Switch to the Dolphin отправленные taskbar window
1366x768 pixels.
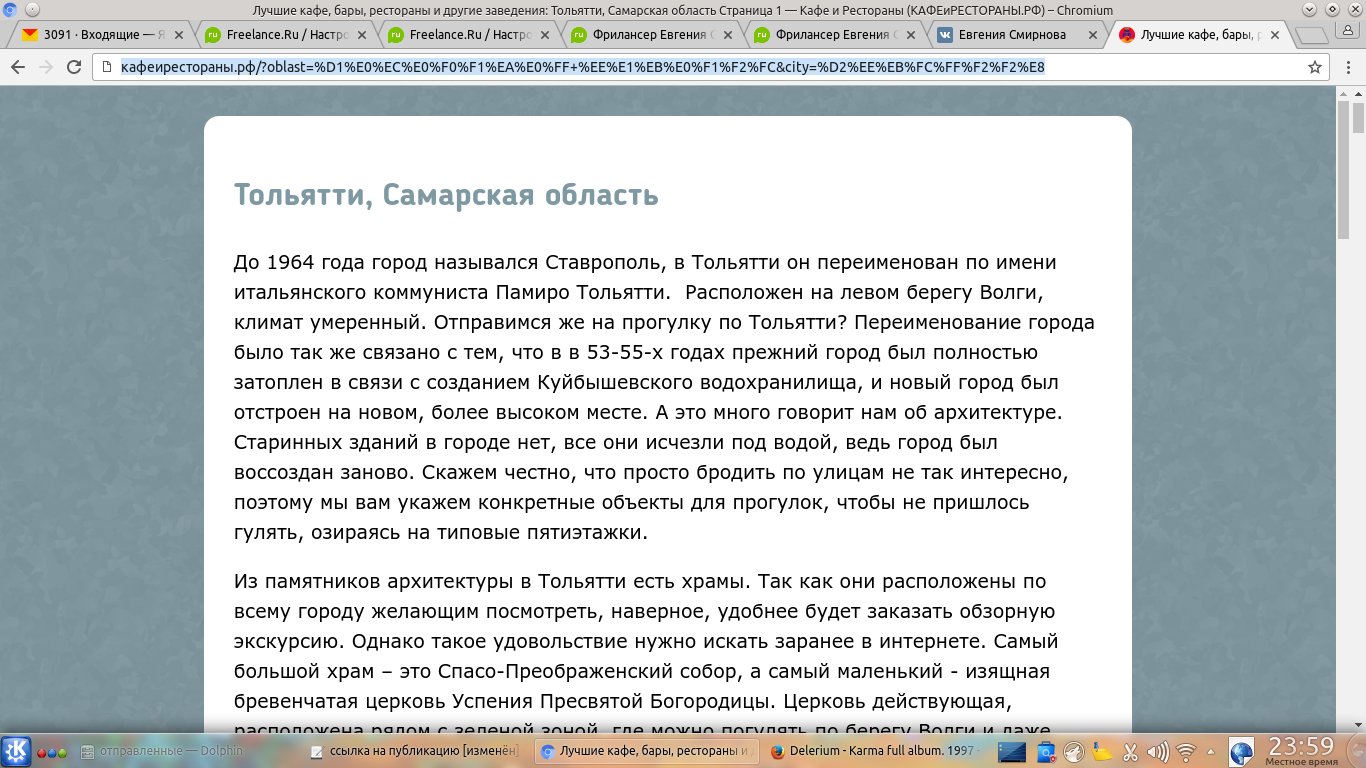(187, 752)
